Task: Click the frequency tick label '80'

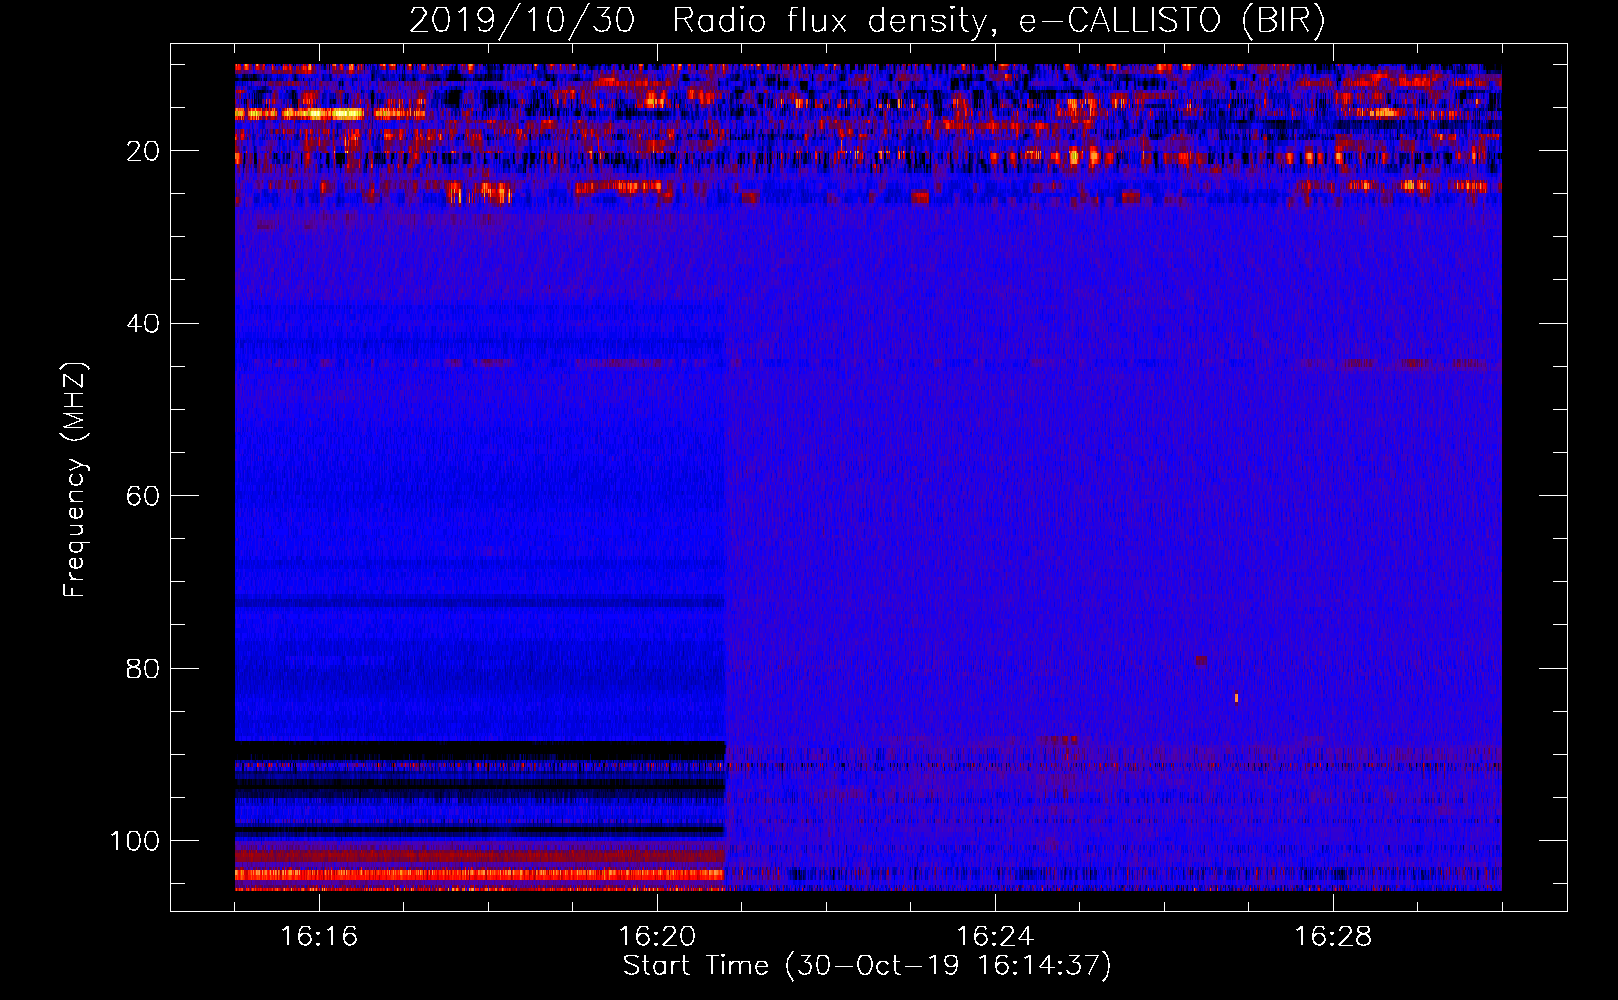Action: point(144,669)
